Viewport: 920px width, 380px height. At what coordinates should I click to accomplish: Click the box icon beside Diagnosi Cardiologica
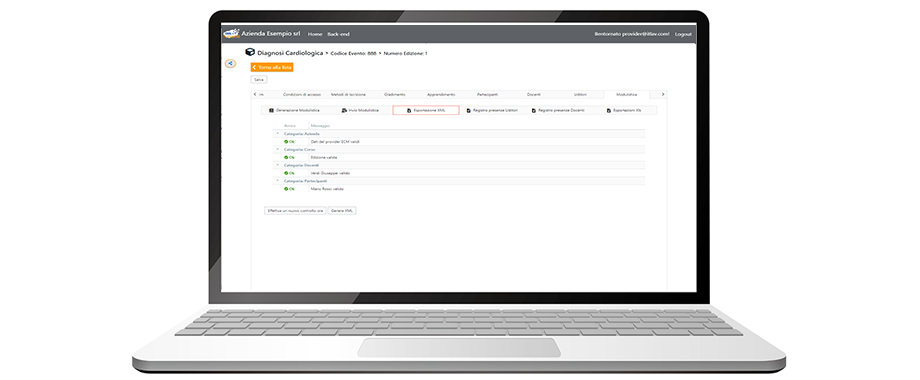click(x=250, y=52)
